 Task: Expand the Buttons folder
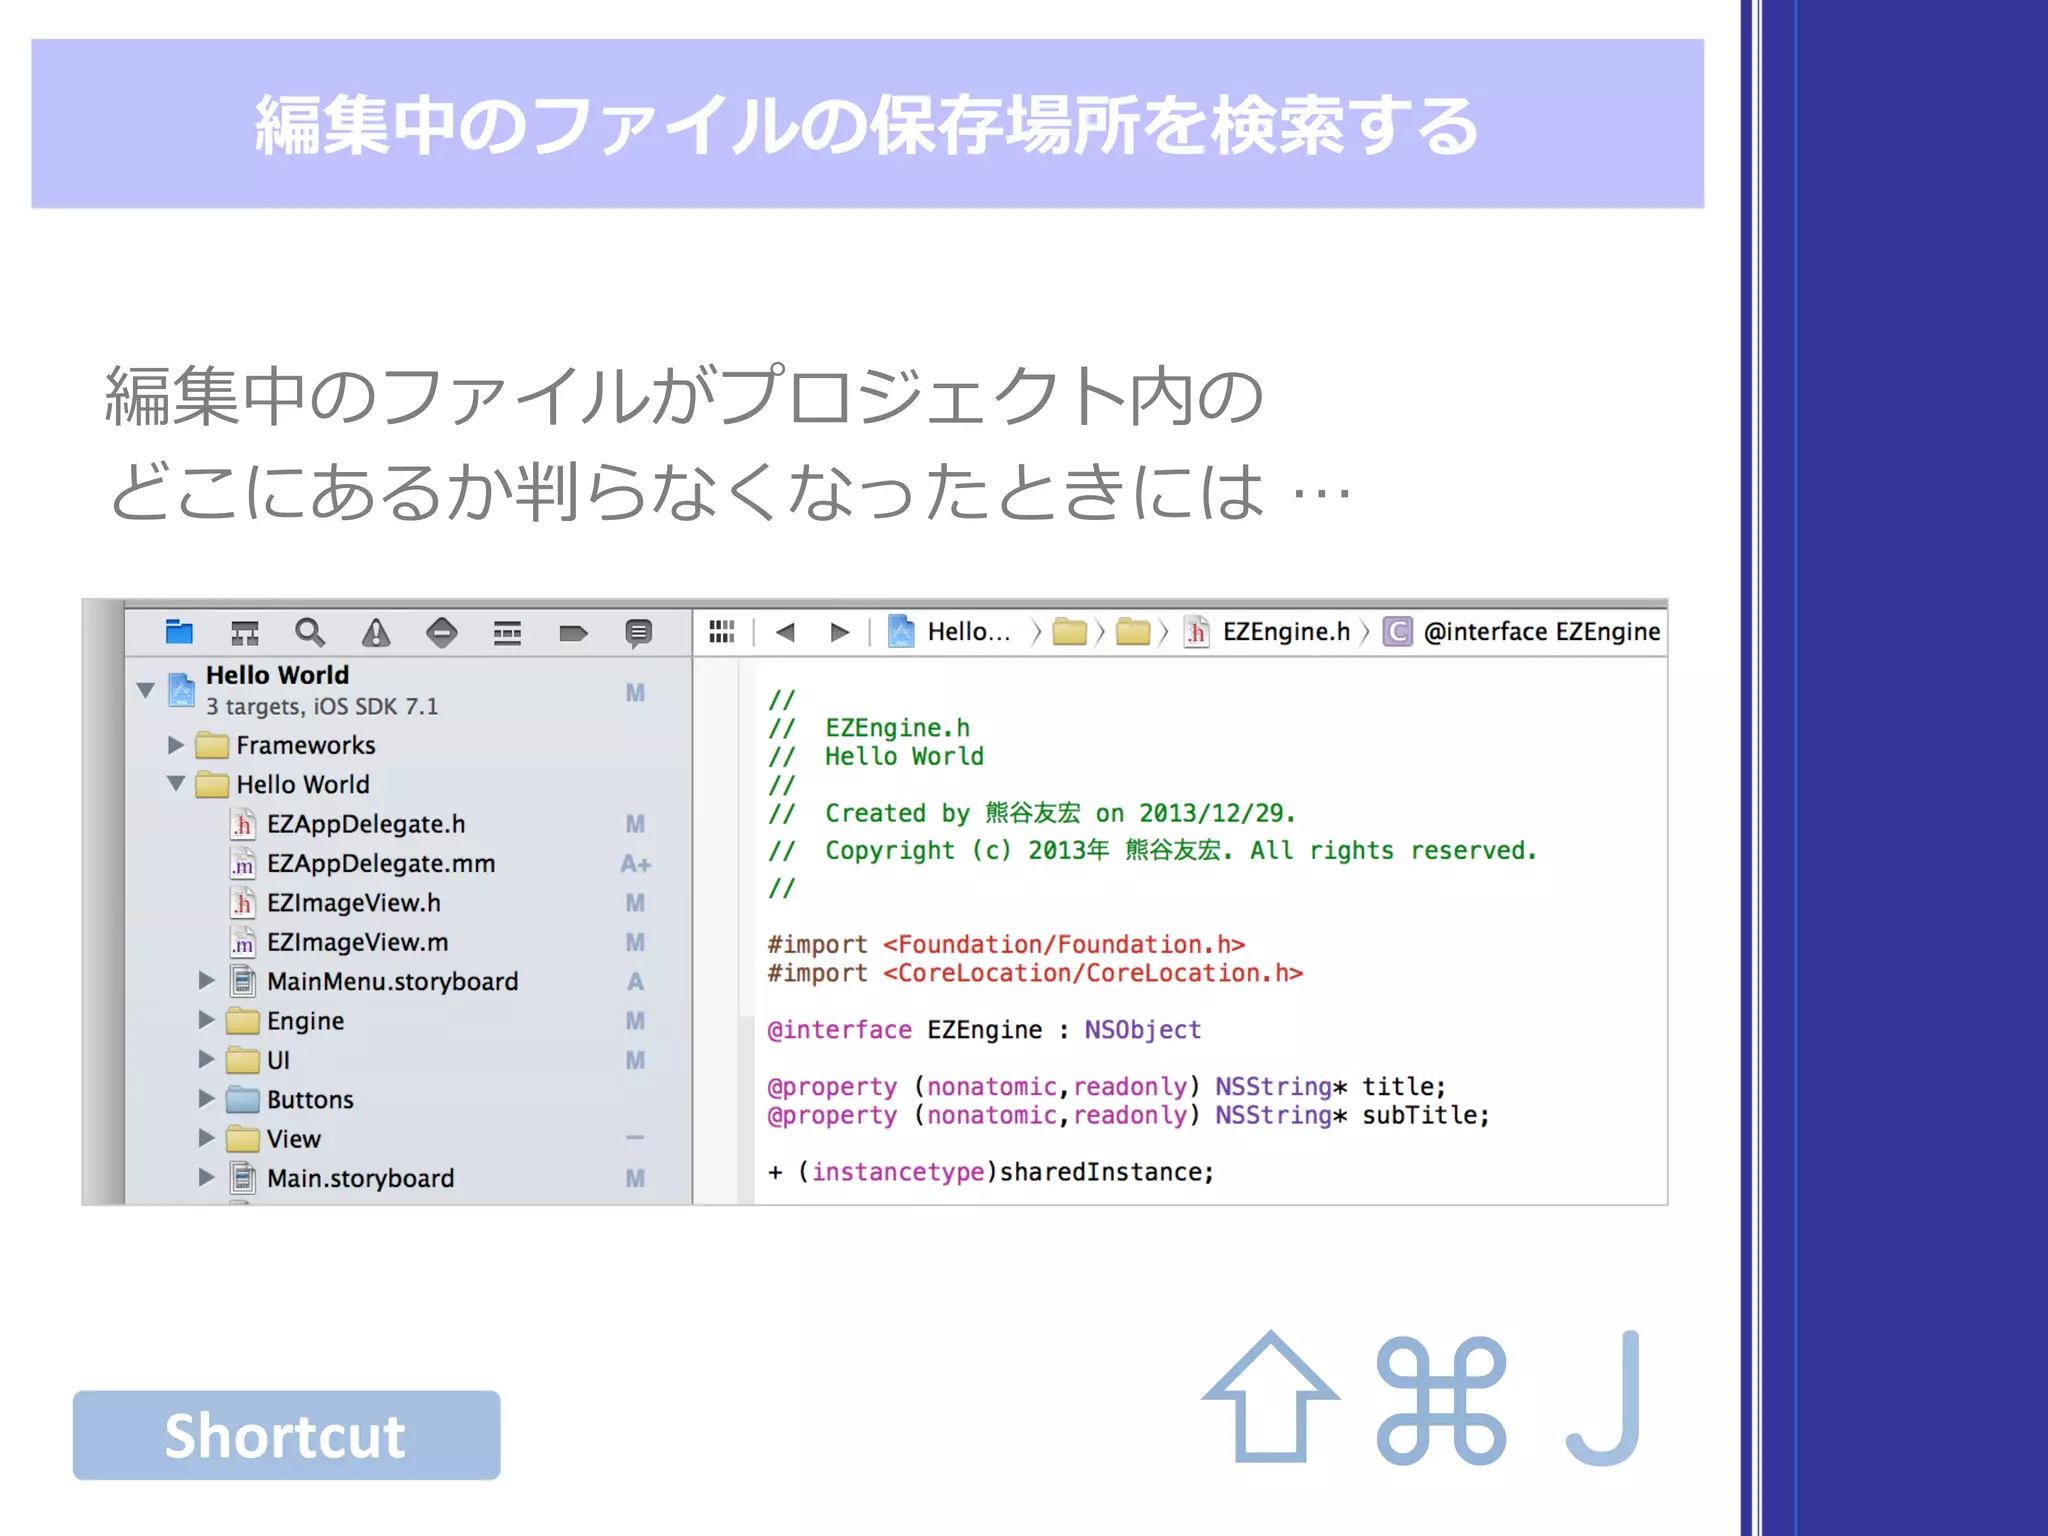(206, 1098)
